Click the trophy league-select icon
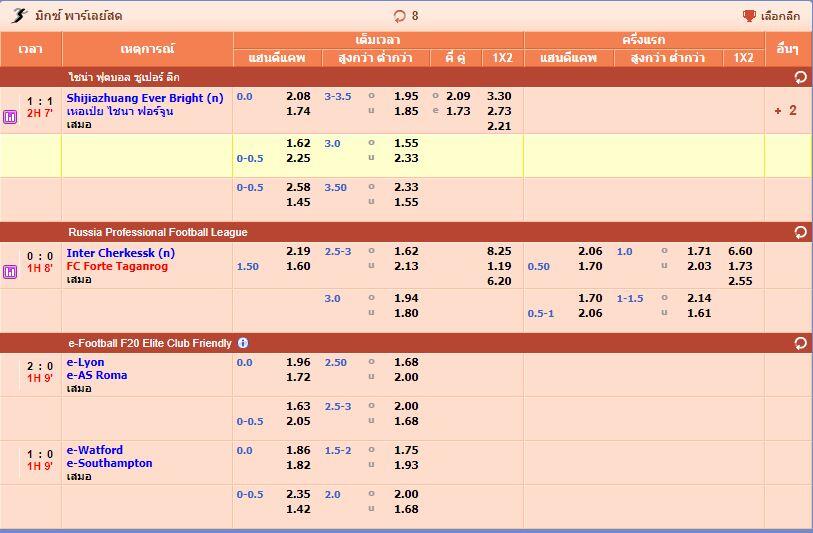The height and width of the screenshot is (533, 813). 749,16
